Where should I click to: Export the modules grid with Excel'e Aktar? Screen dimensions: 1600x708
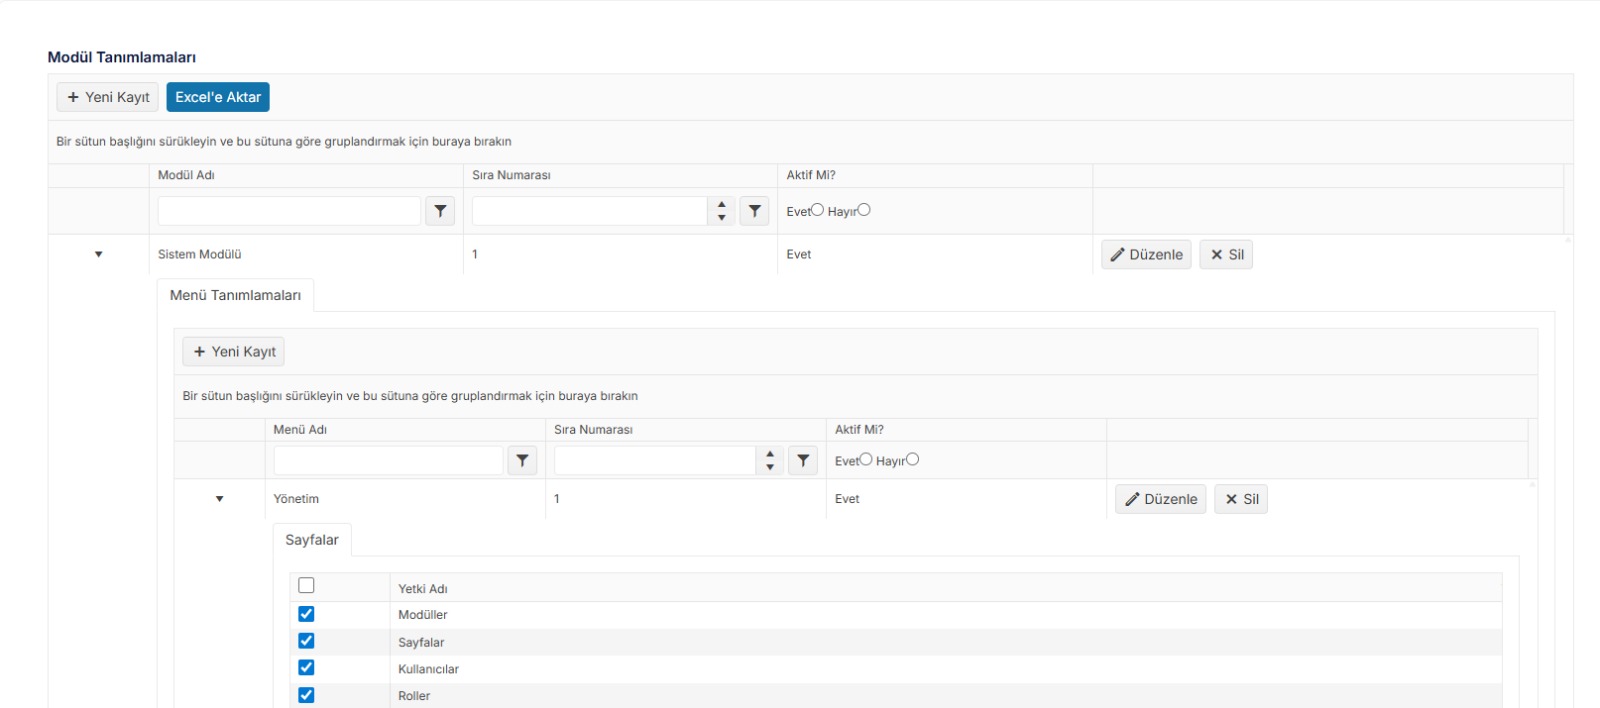pos(218,97)
